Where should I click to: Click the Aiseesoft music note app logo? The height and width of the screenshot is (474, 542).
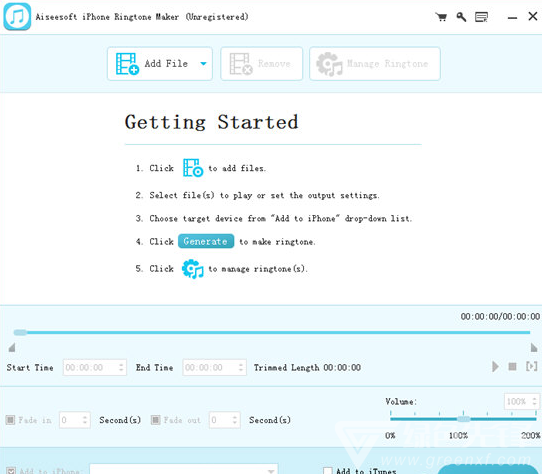[x=17, y=17]
